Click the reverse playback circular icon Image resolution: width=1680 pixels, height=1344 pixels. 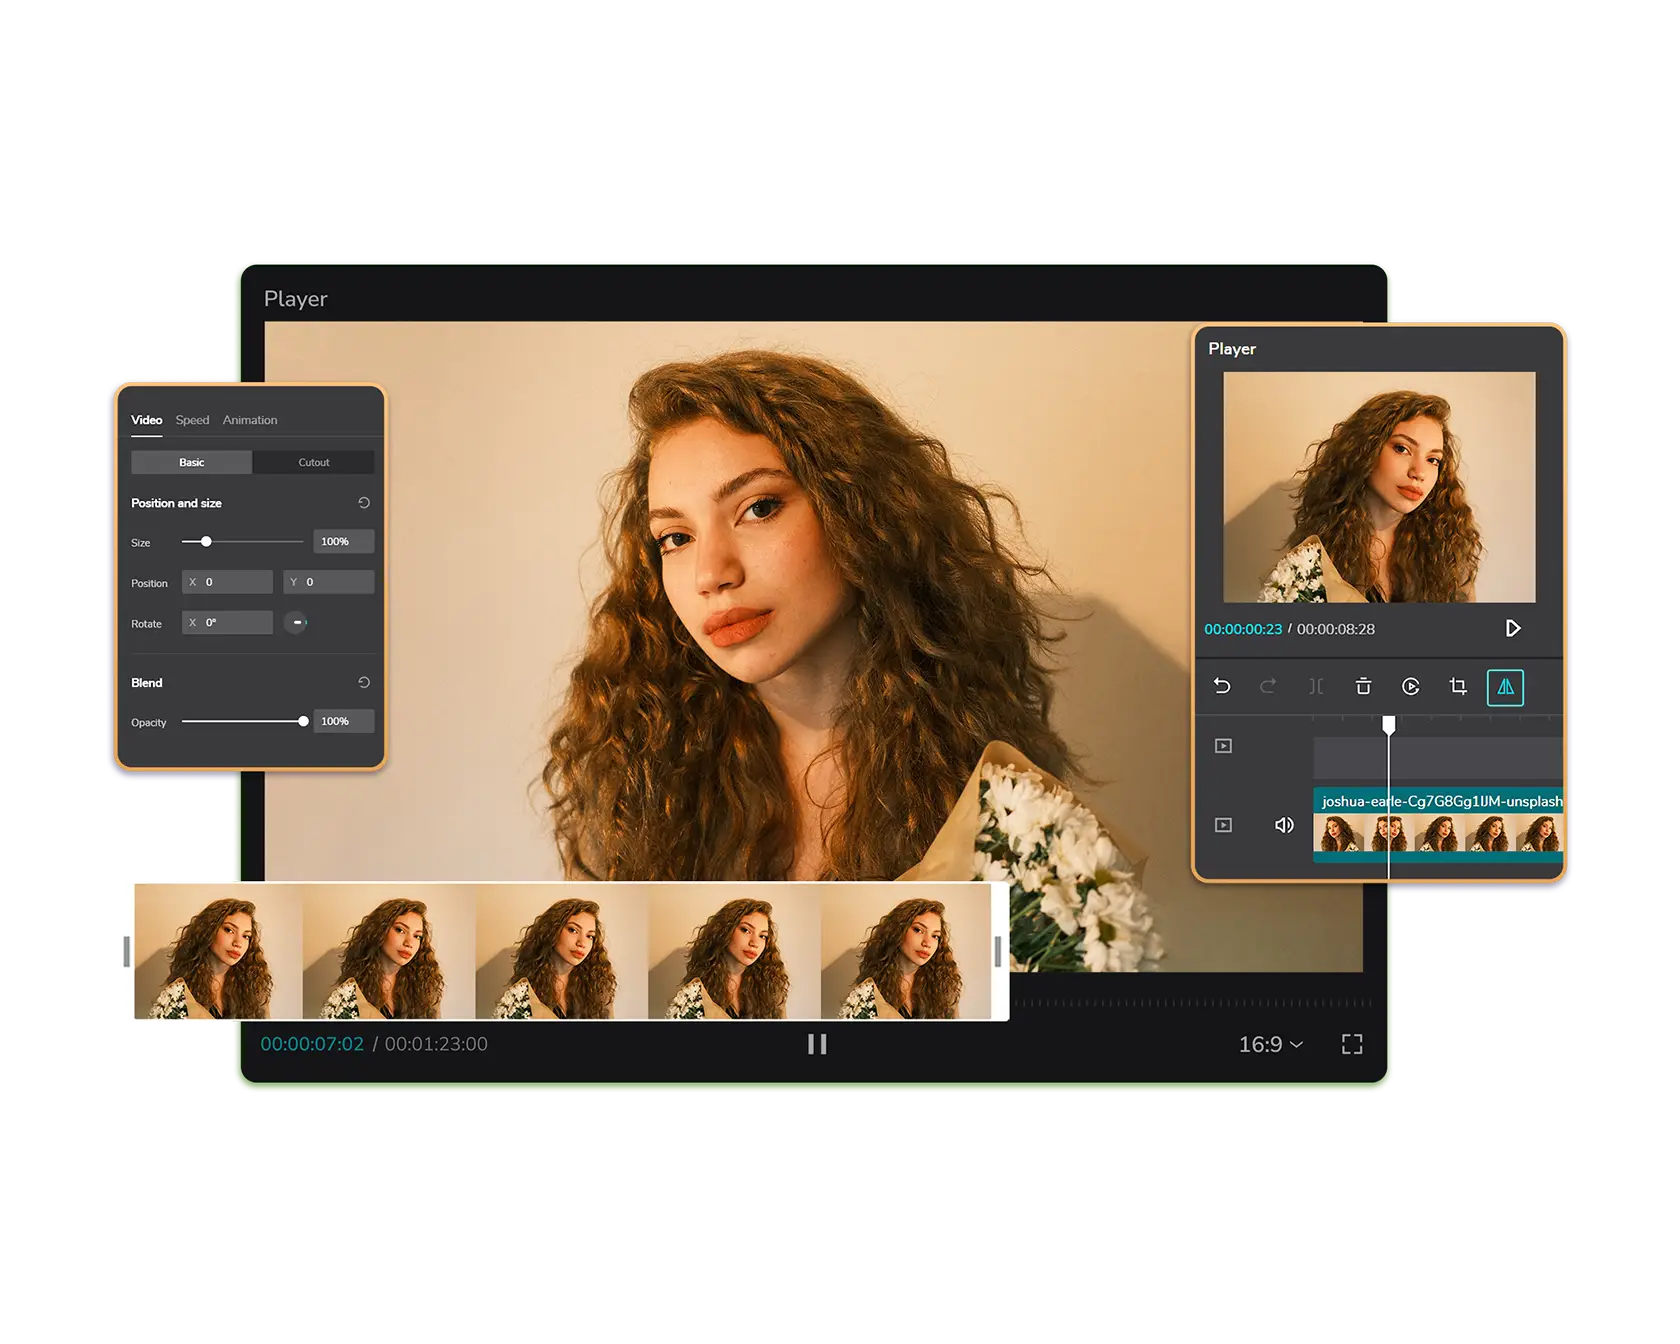click(x=1411, y=686)
